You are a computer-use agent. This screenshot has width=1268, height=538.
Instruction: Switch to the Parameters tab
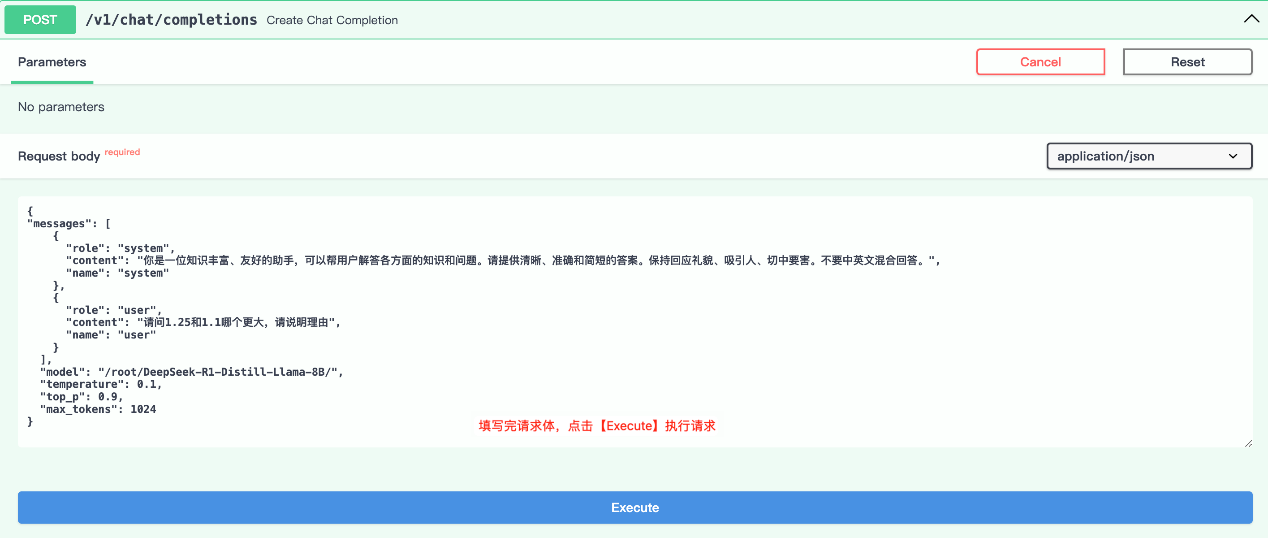tap(52, 62)
